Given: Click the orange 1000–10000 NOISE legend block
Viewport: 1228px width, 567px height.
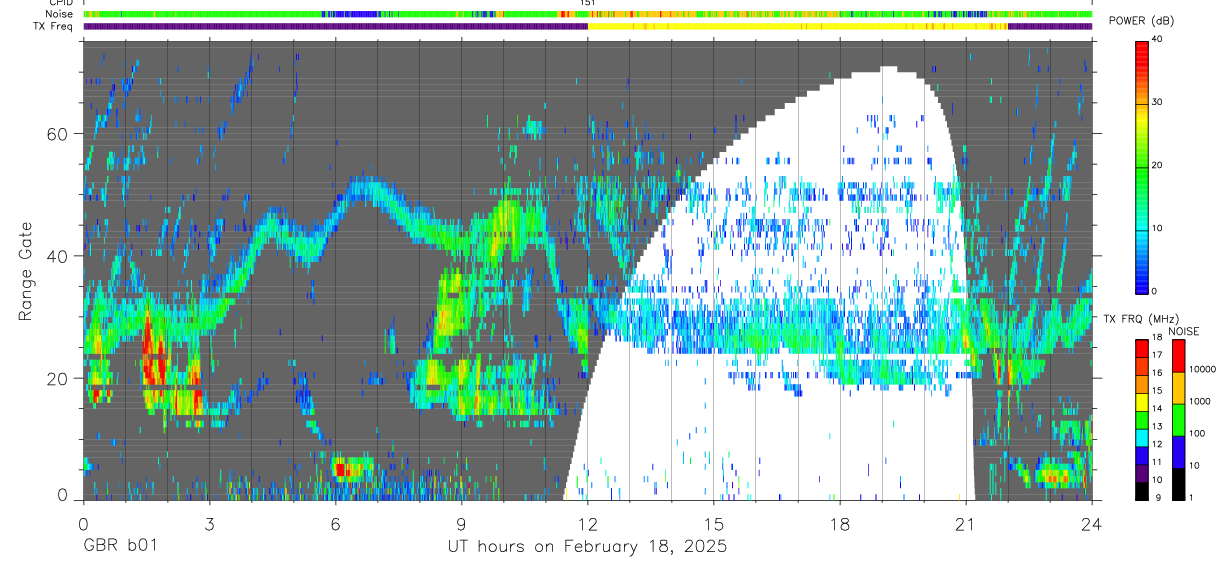Looking at the screenshot, I should (1179, 388).
